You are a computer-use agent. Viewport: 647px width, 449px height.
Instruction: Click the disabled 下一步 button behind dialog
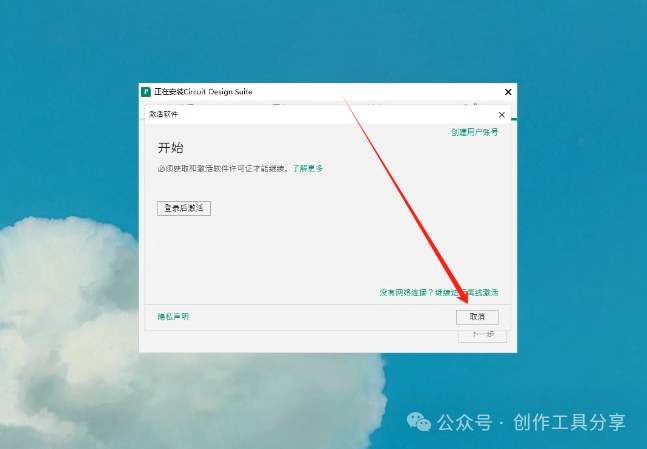482,334
